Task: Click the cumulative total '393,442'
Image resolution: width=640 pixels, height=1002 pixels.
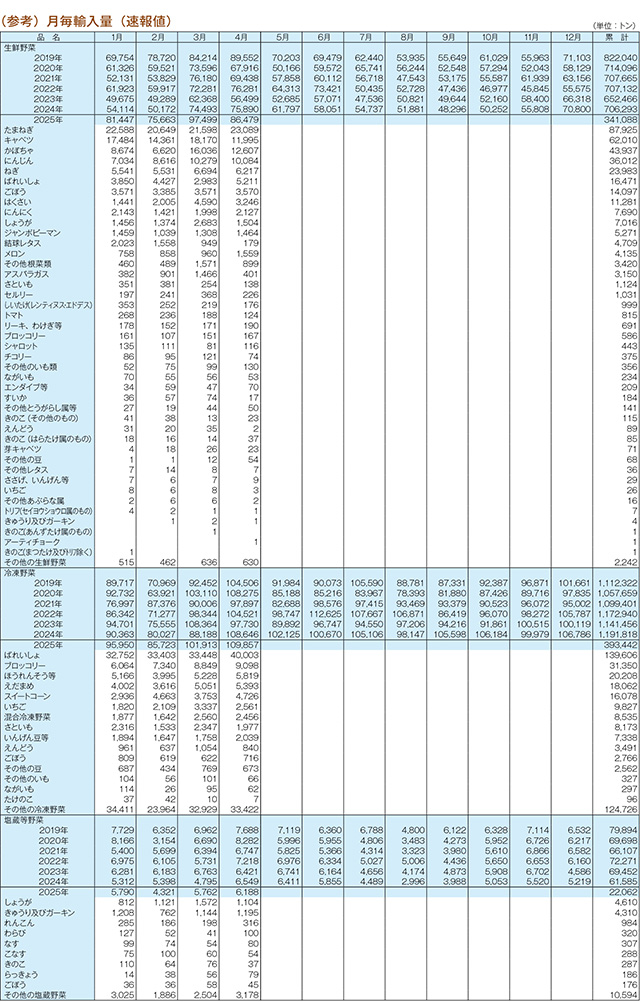Action: click(x=621, y=644)
